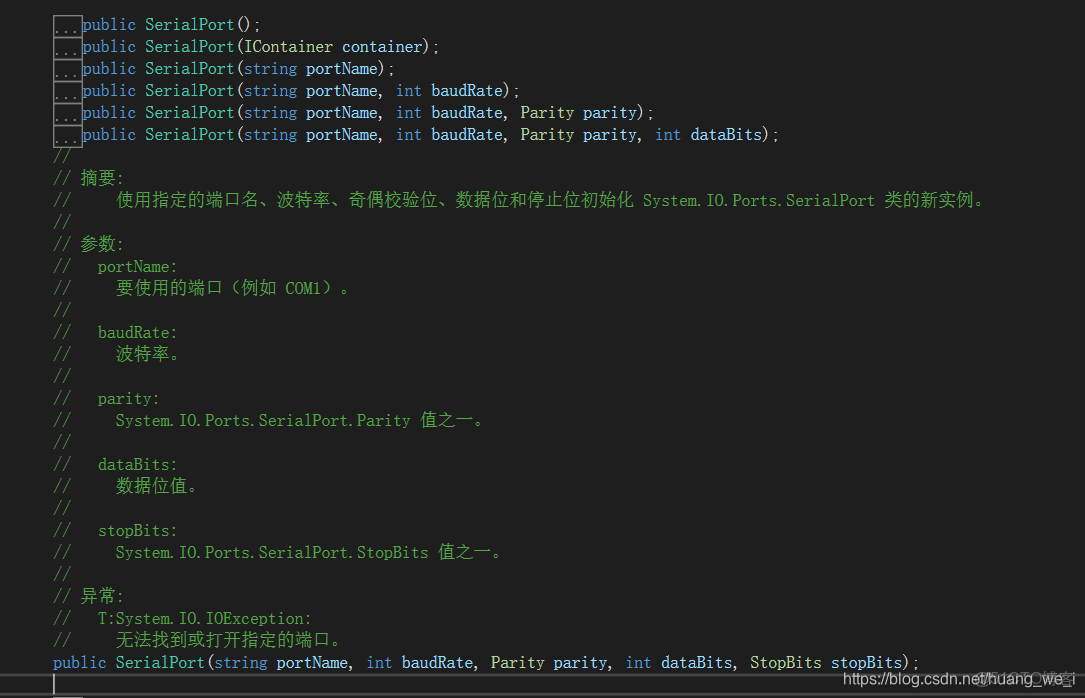Click the StopBits type in the last constructor

coord(786,663)
